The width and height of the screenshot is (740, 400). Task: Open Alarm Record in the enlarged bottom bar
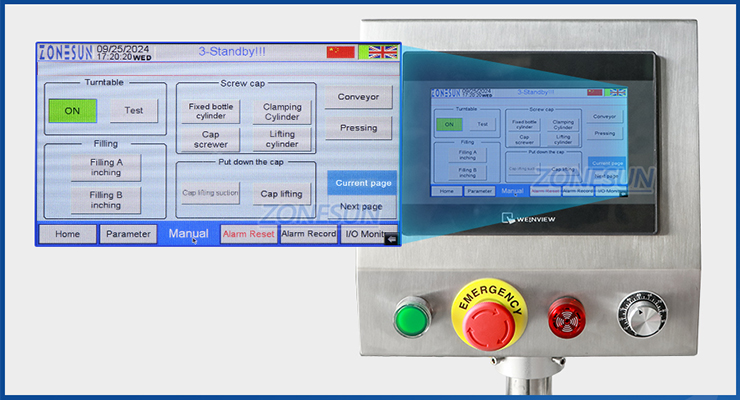pyautogui.click(x=308, y=234)
